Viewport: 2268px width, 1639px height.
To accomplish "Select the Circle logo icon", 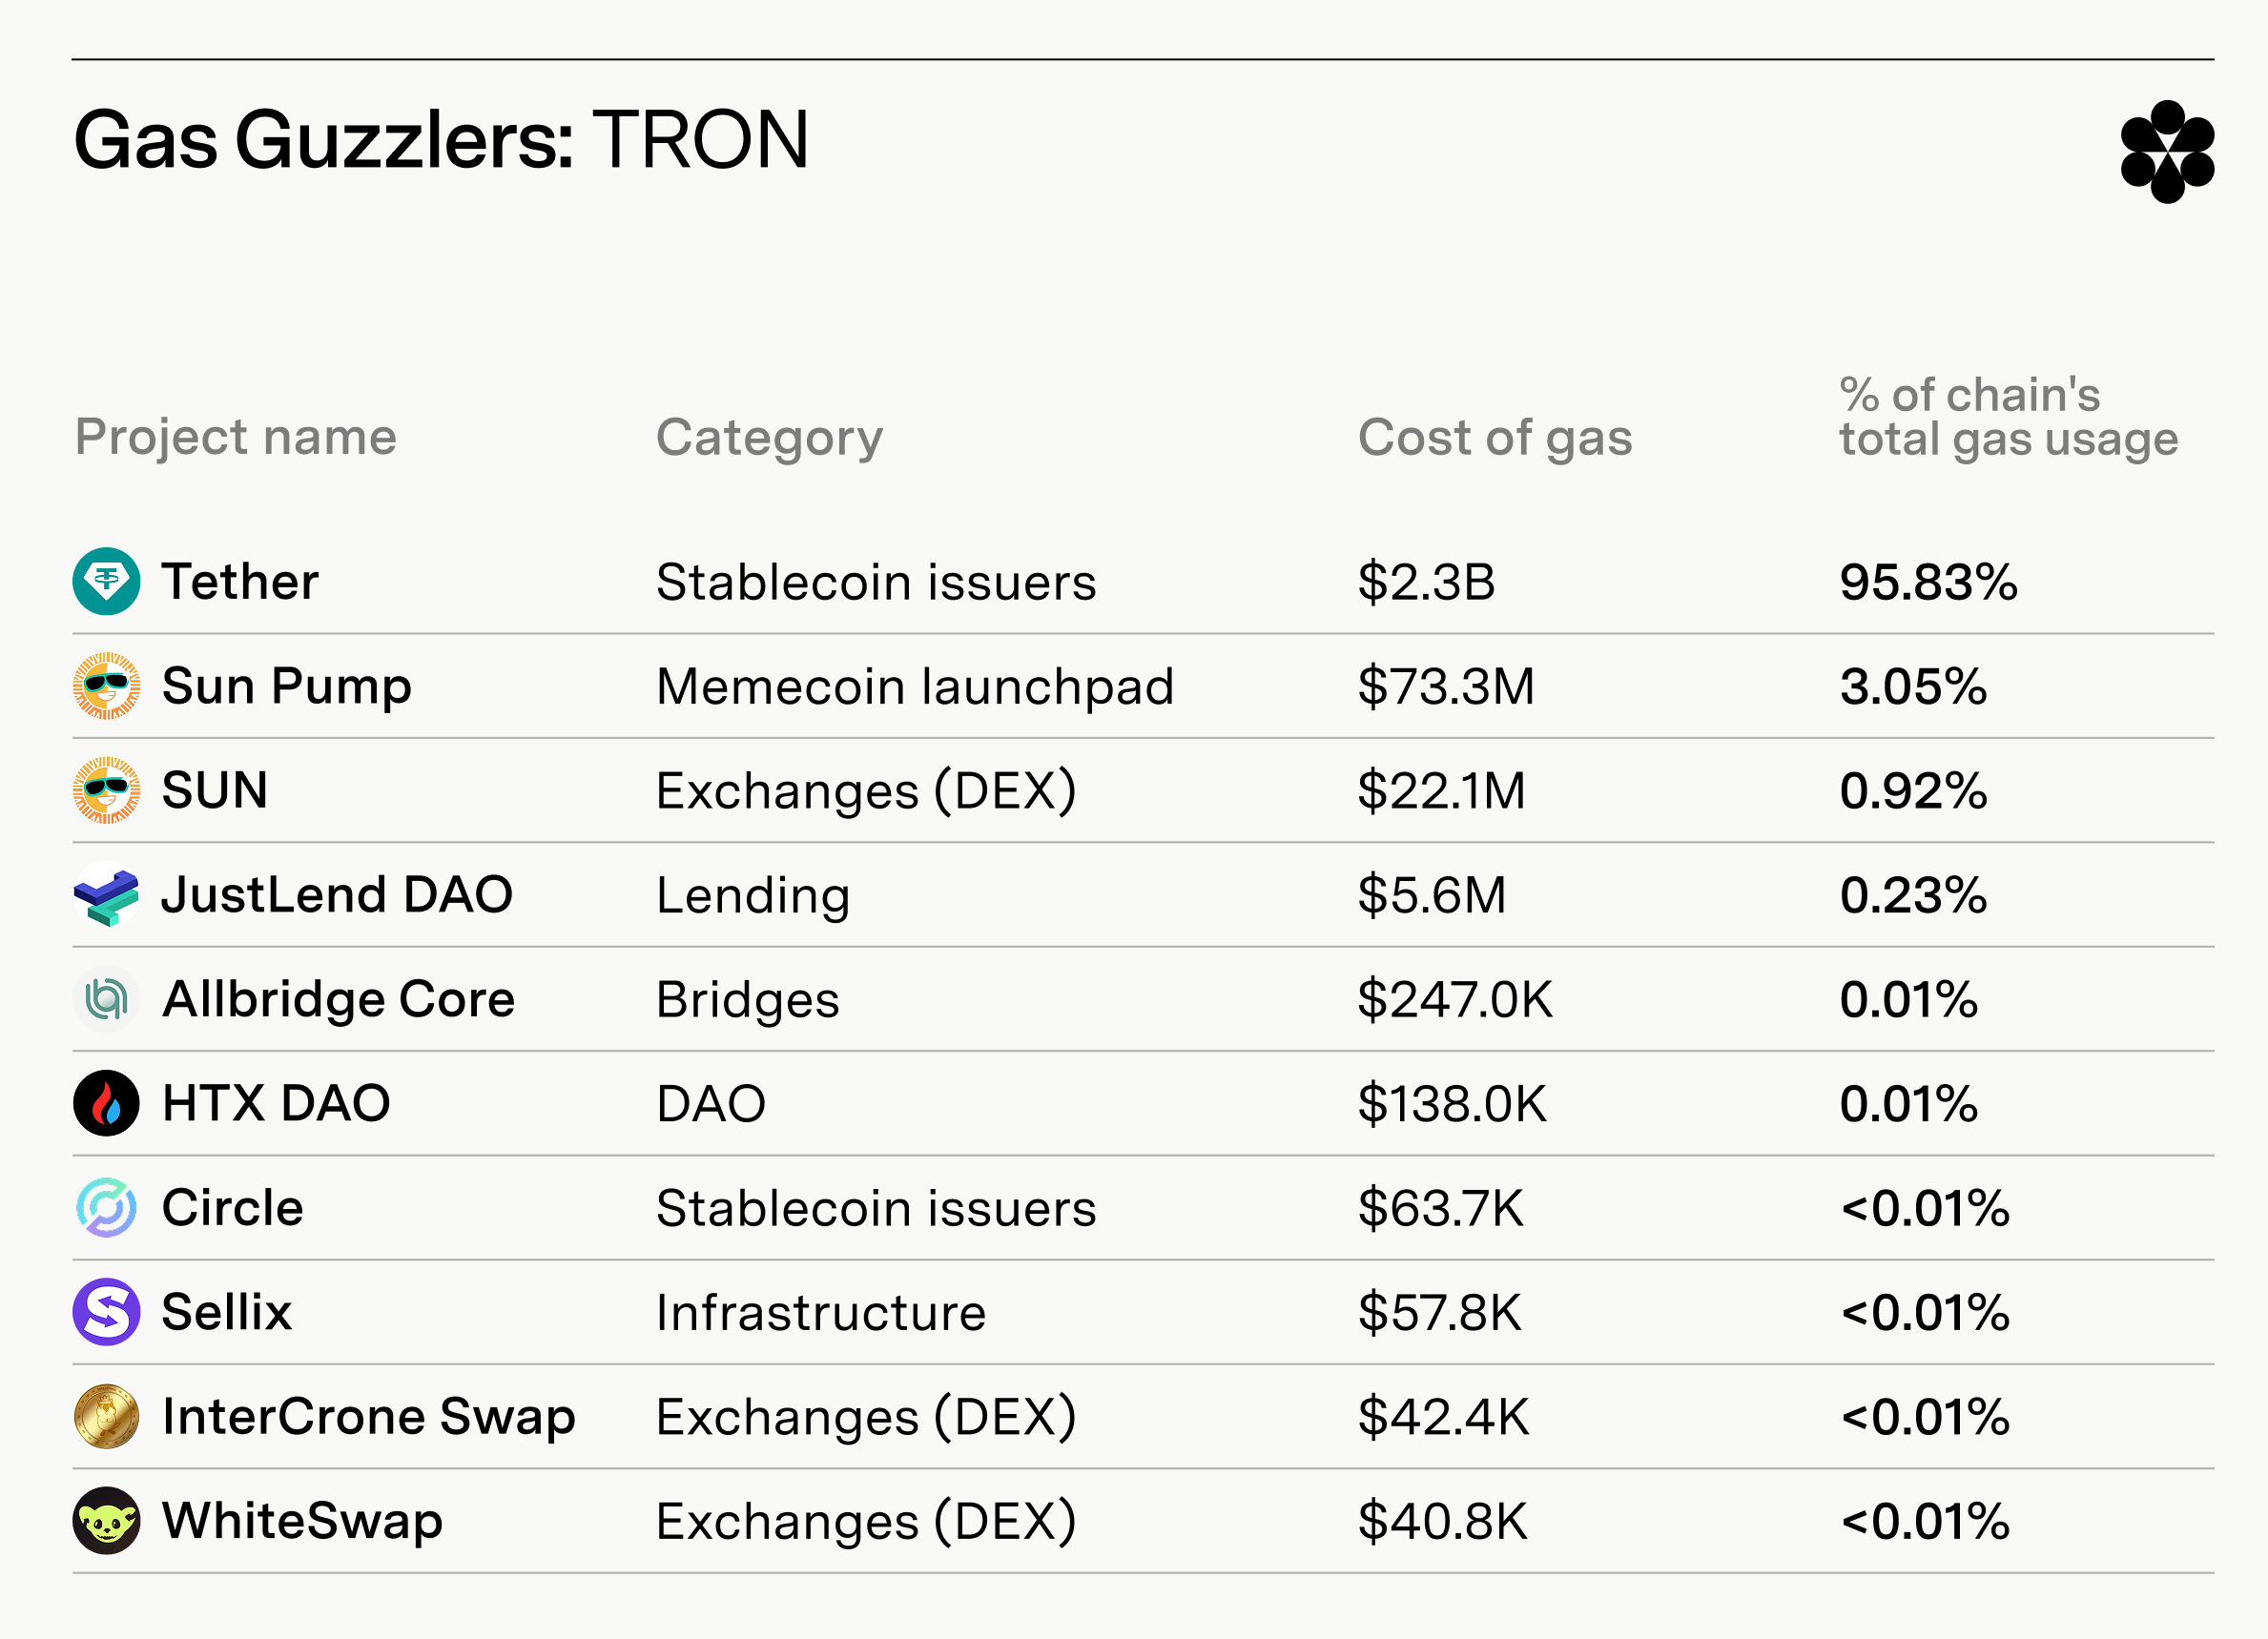I will click(x=106, y=1207).
